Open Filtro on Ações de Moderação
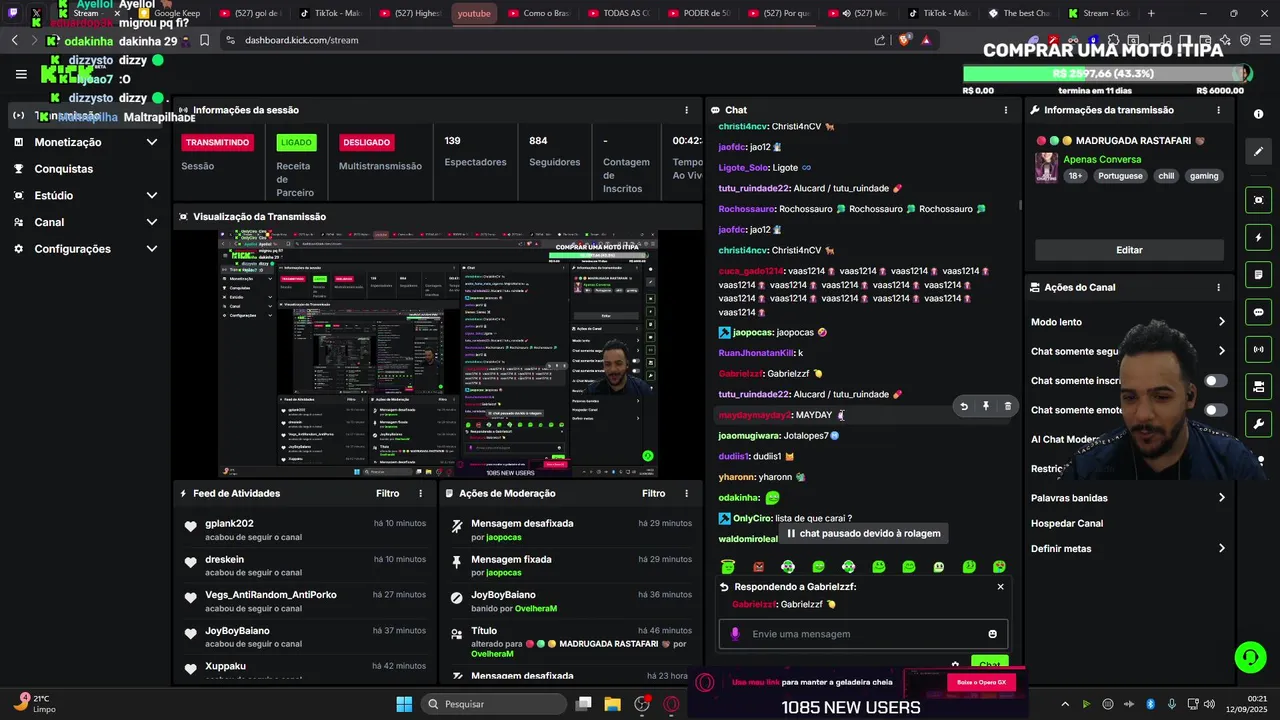The width and height of the screenshot is (1280, 720). tap(653, 493)
